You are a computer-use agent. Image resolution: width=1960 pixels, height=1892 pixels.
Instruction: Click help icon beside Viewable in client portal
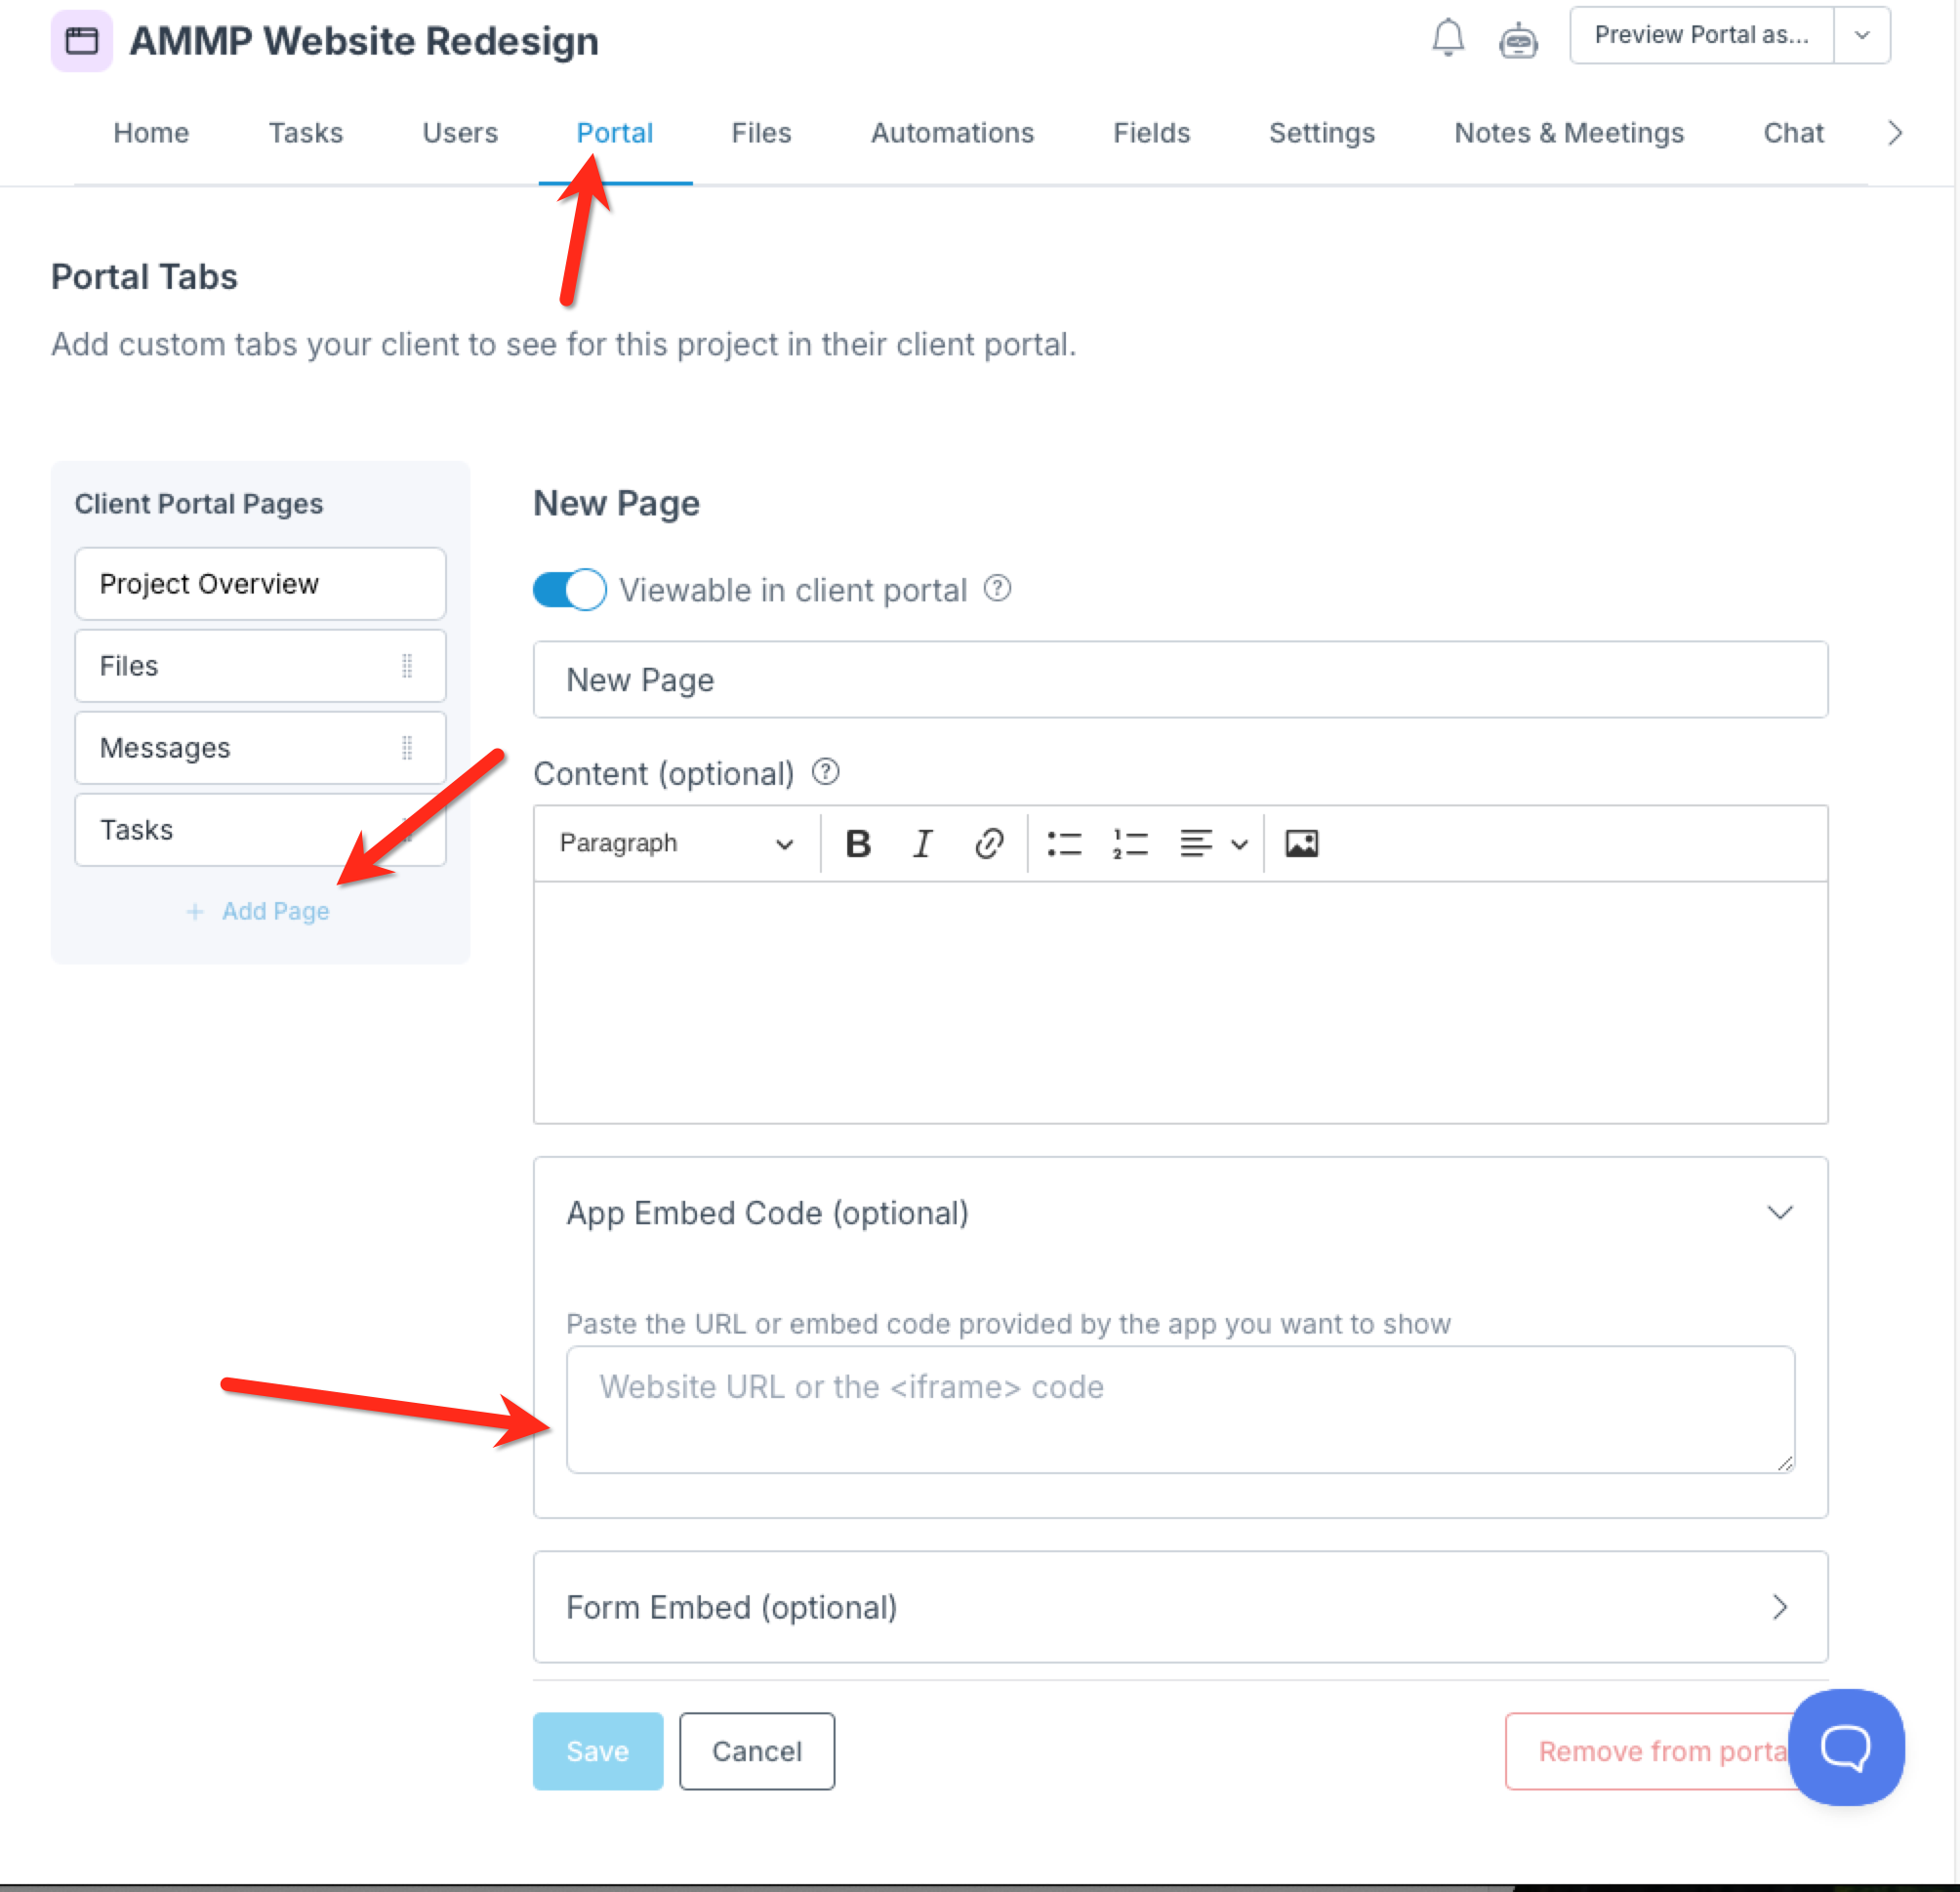point(996,588)
